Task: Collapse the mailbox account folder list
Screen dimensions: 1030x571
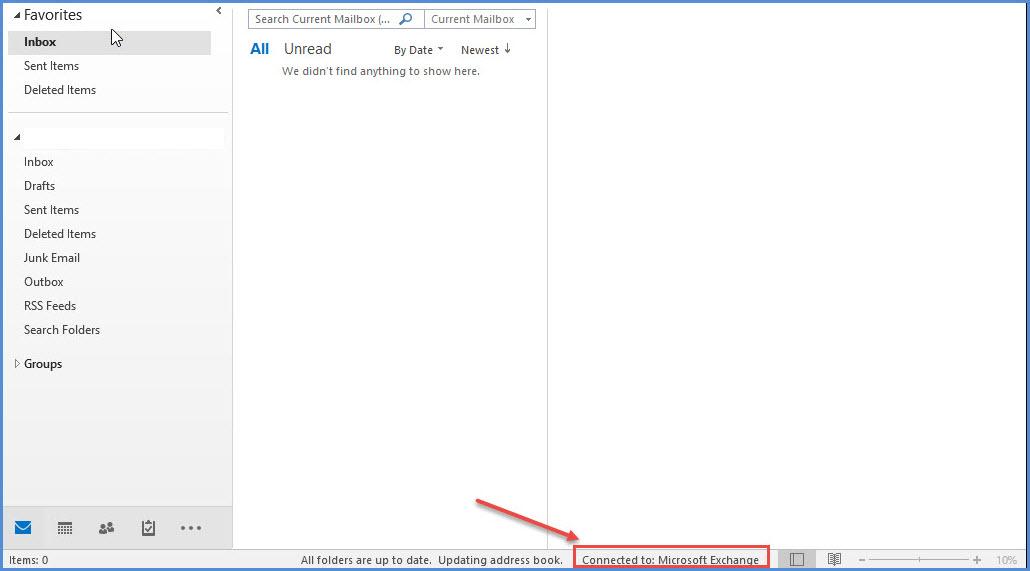Action: point(17,137)
